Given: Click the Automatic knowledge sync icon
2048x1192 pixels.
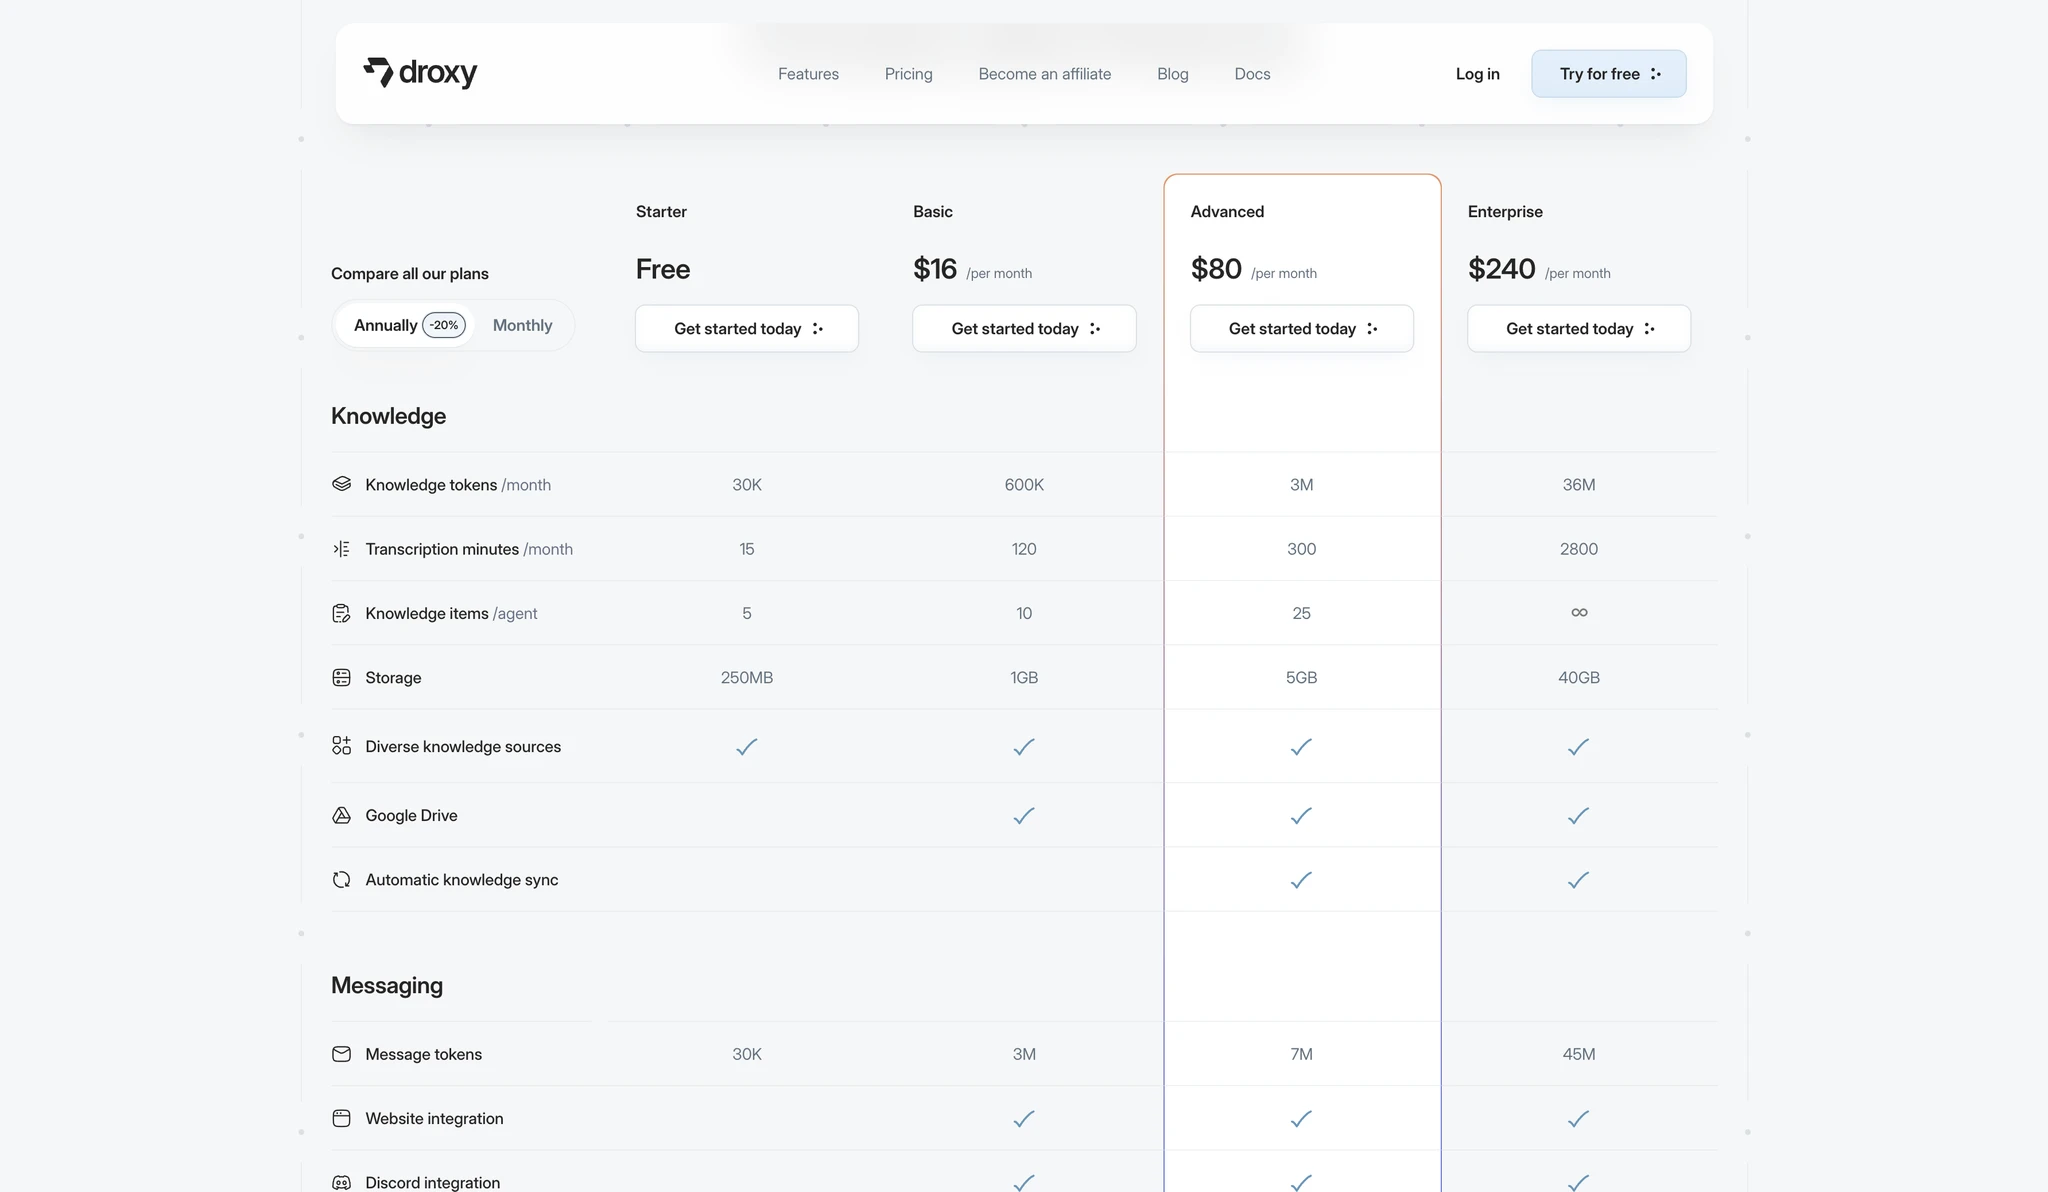Looking at the screenshot, I should pos(341,879).
